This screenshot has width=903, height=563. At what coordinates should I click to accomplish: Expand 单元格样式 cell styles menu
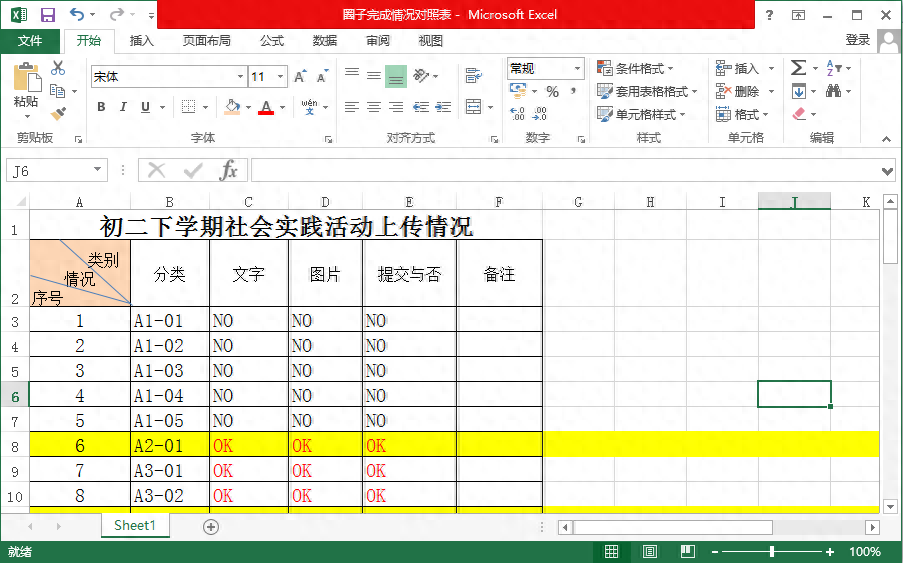pyautogui.click(x=641, y=114)
